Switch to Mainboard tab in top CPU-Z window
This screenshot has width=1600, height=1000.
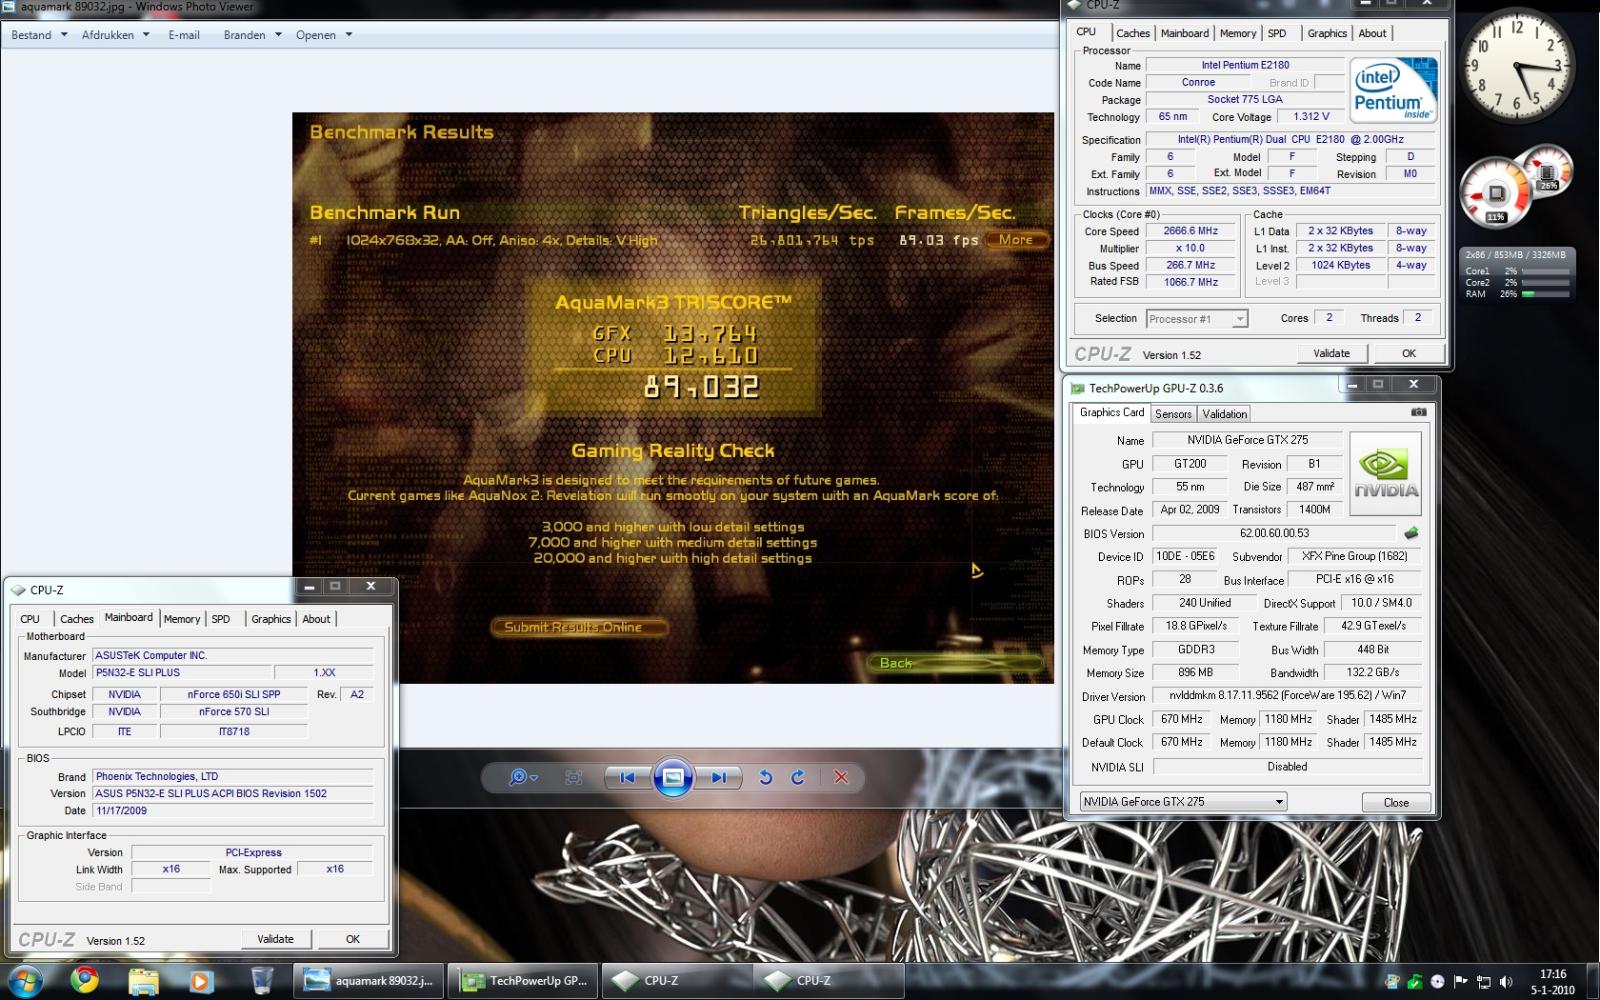[x=1184, y=33]
